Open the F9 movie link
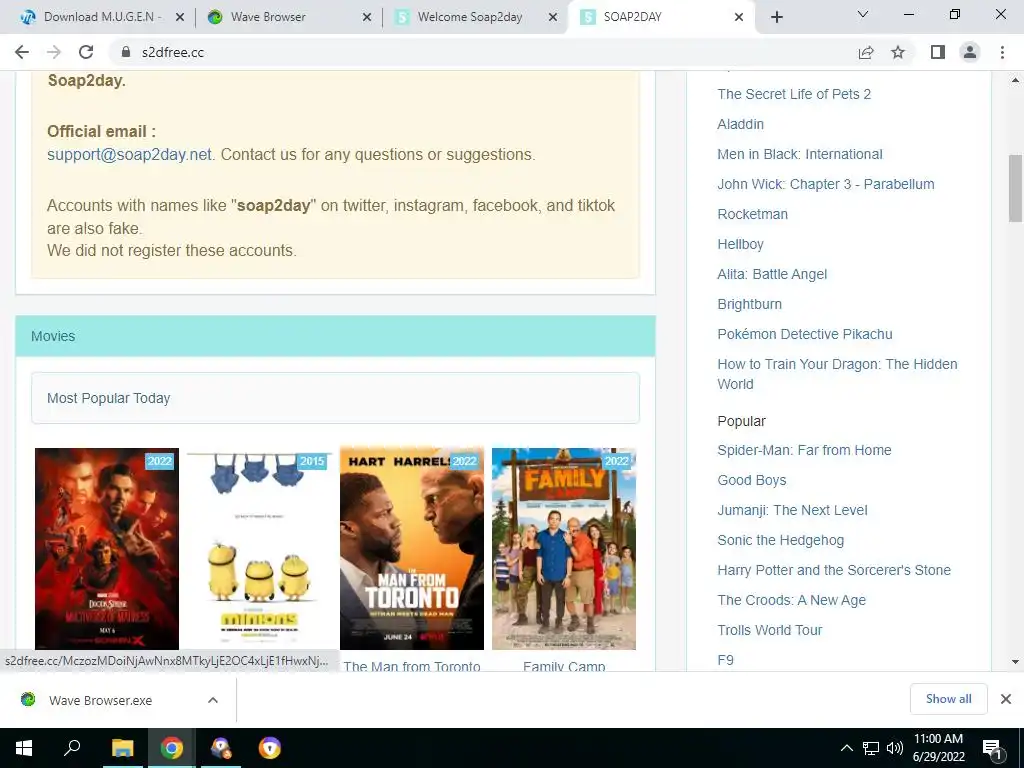The height and width of the screenshot is (768, 1024). click(x=726, y=660)
